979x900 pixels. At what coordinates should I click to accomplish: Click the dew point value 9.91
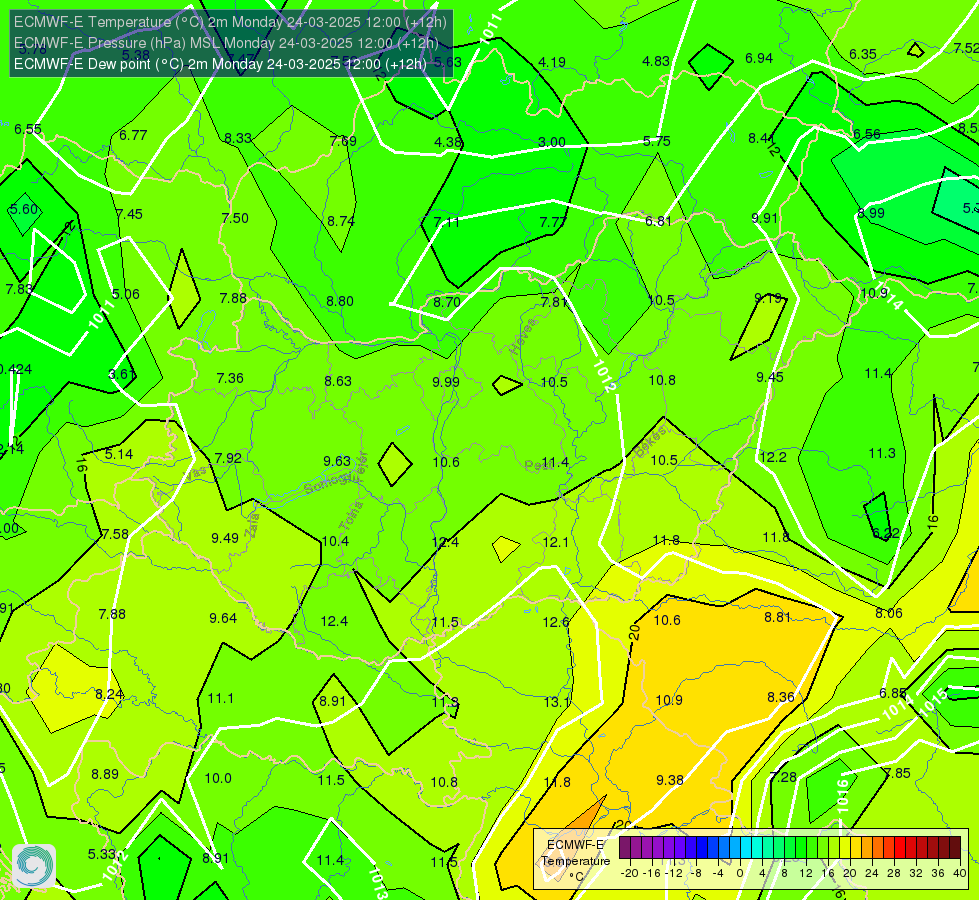pyautogui.click(x=765, y=218)
